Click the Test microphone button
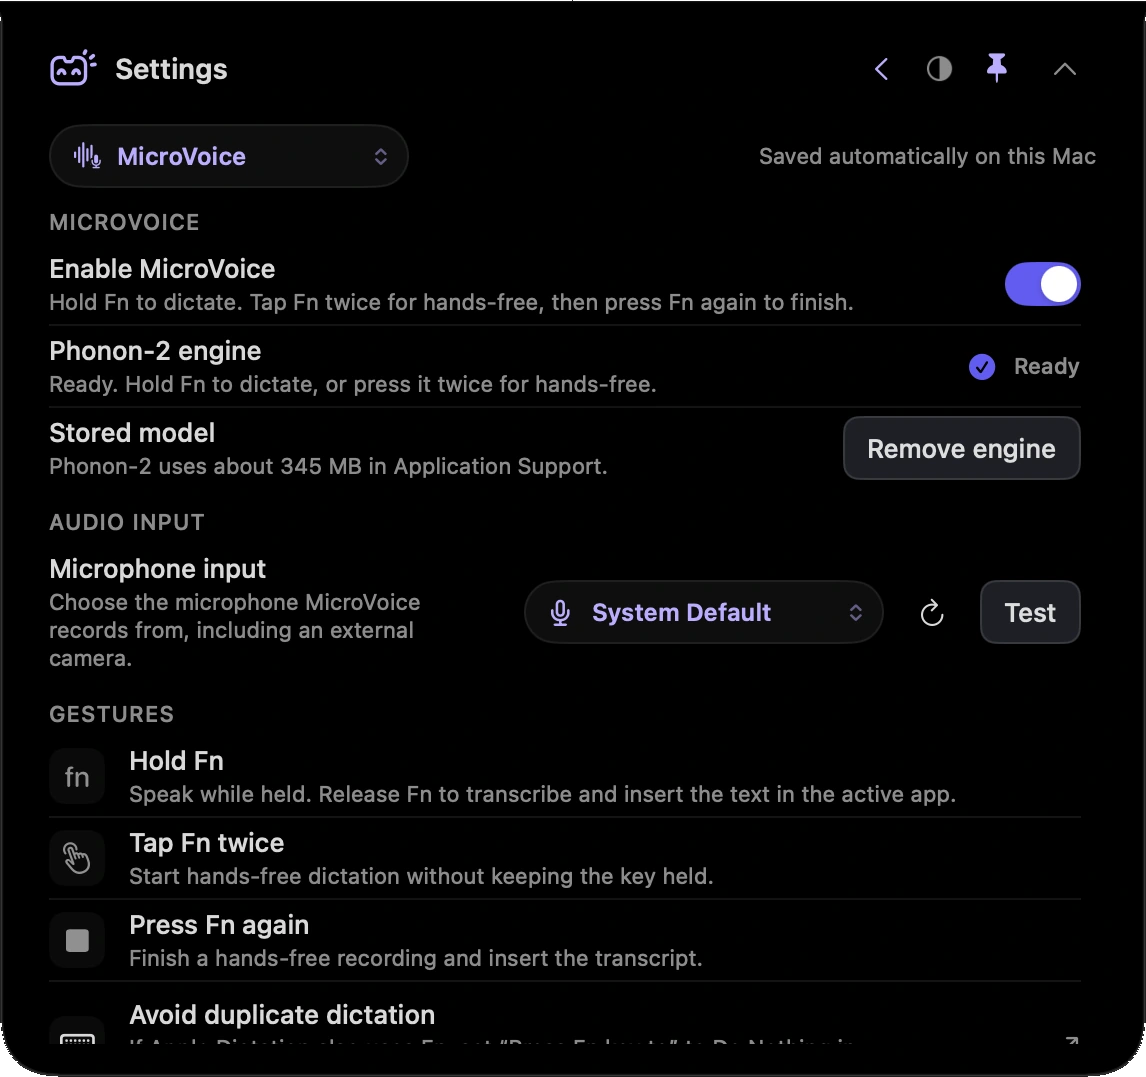Viewport: 1146px width, 1077px height. pos(1030,612)
